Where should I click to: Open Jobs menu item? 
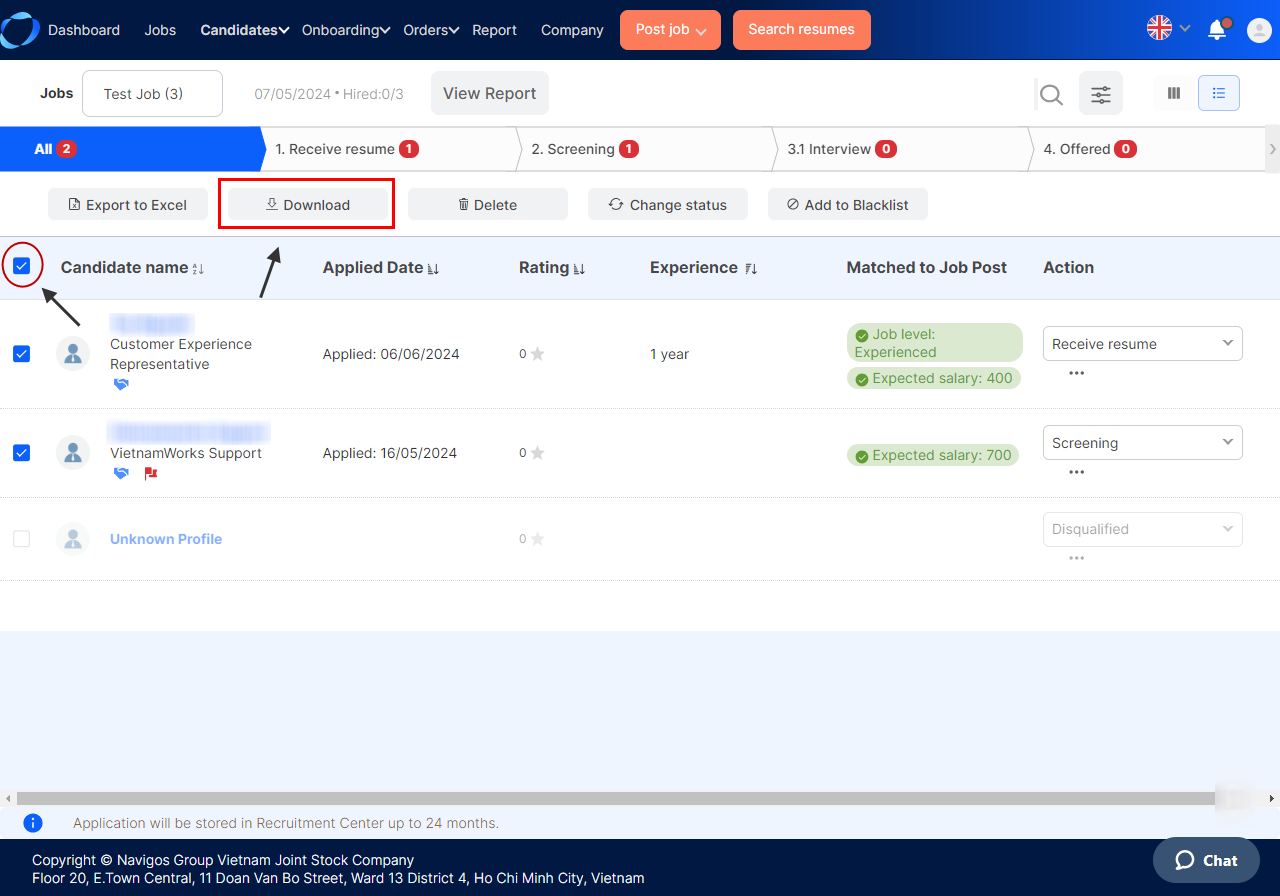(160, 30)
